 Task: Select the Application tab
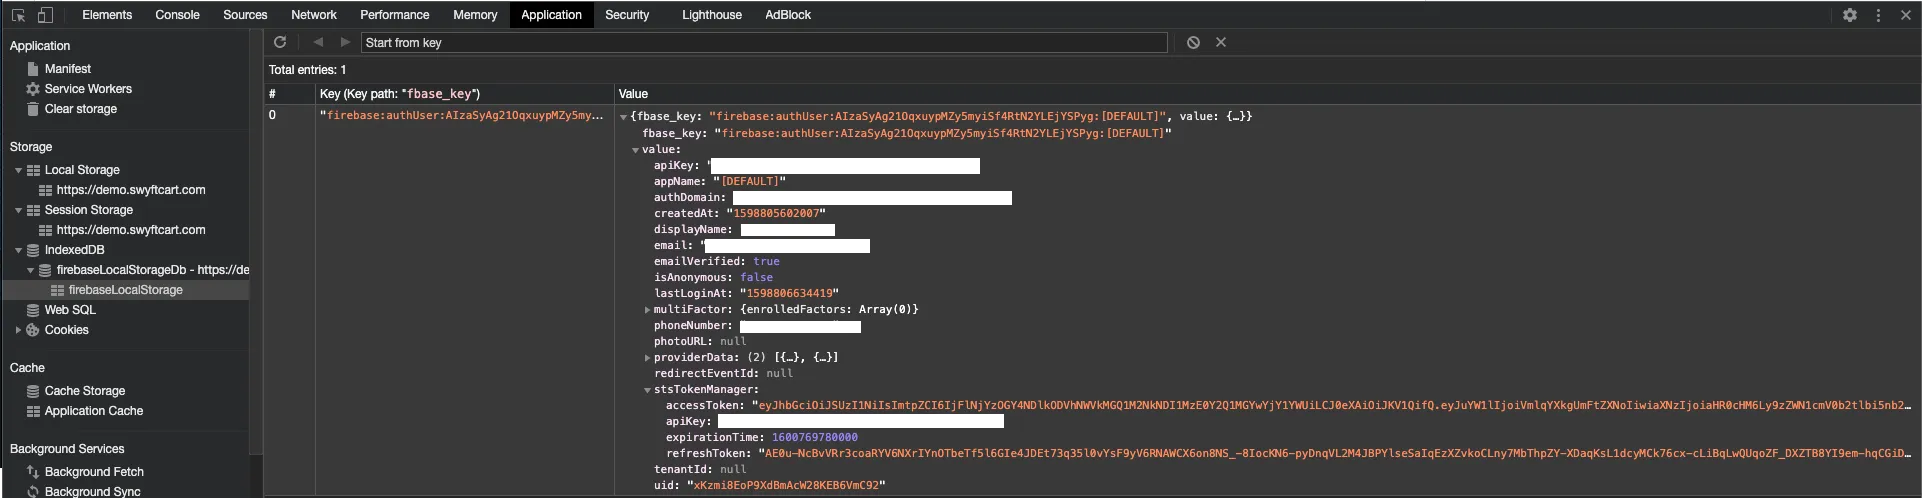point(551,15)
